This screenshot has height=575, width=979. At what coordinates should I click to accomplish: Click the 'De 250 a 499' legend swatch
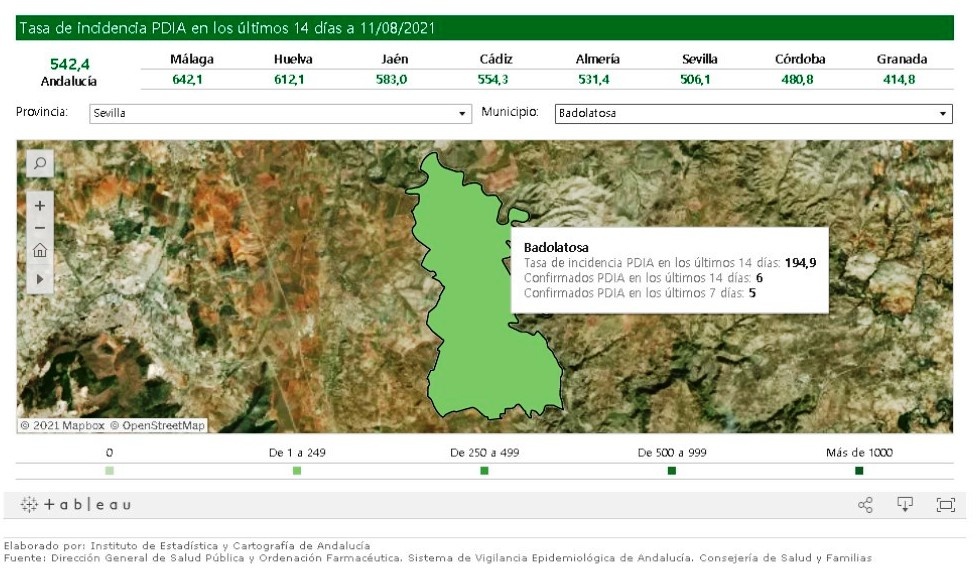[x=484, y=471]
